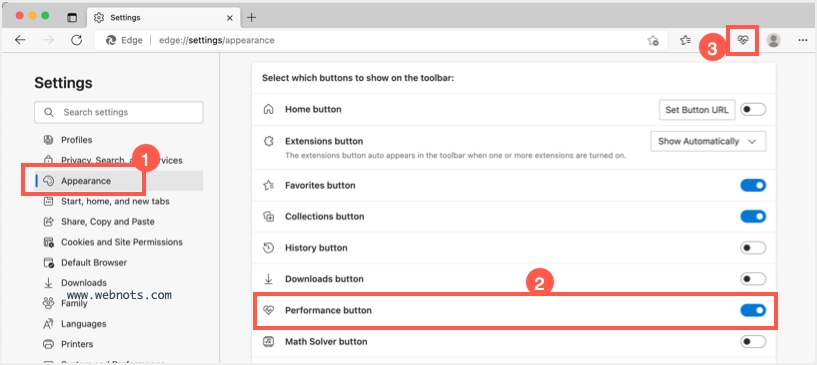Open Appearance settings section
817x365 pixels.
(x=119, y=181)
